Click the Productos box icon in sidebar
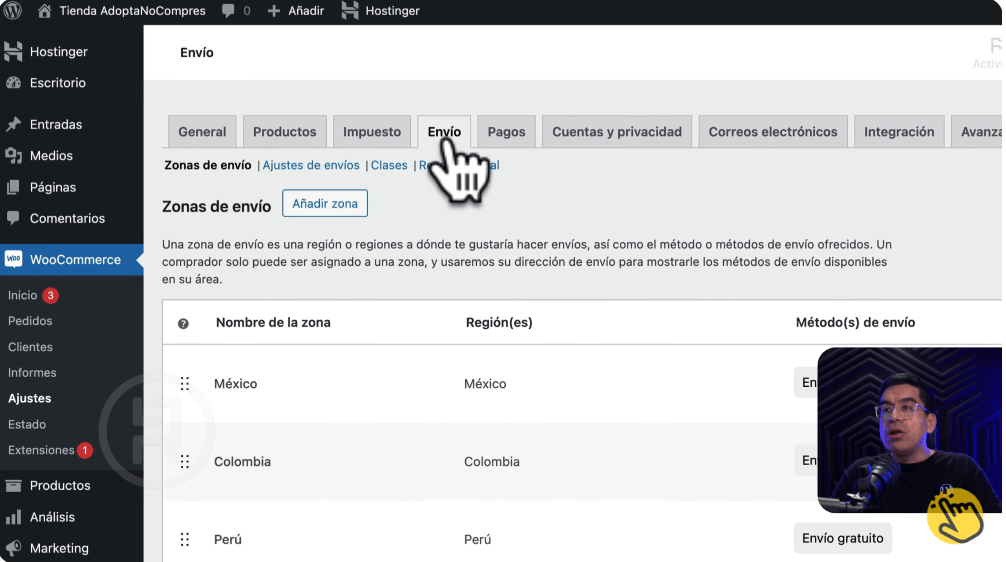 (x=13, y=486)
